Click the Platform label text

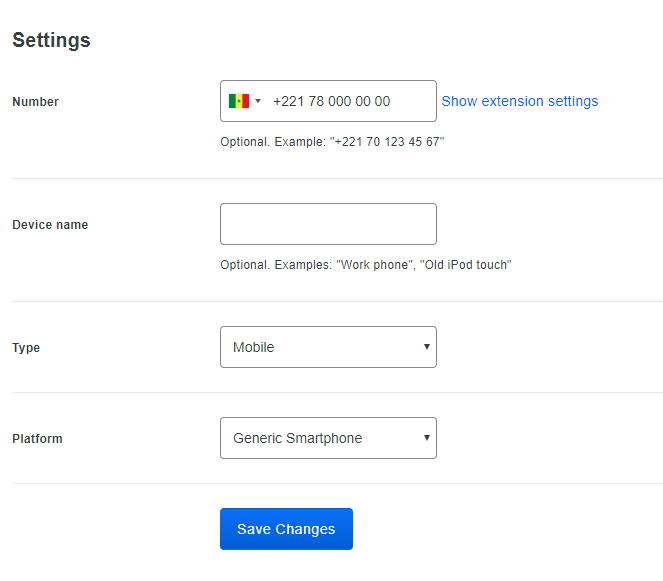point(37,439)
